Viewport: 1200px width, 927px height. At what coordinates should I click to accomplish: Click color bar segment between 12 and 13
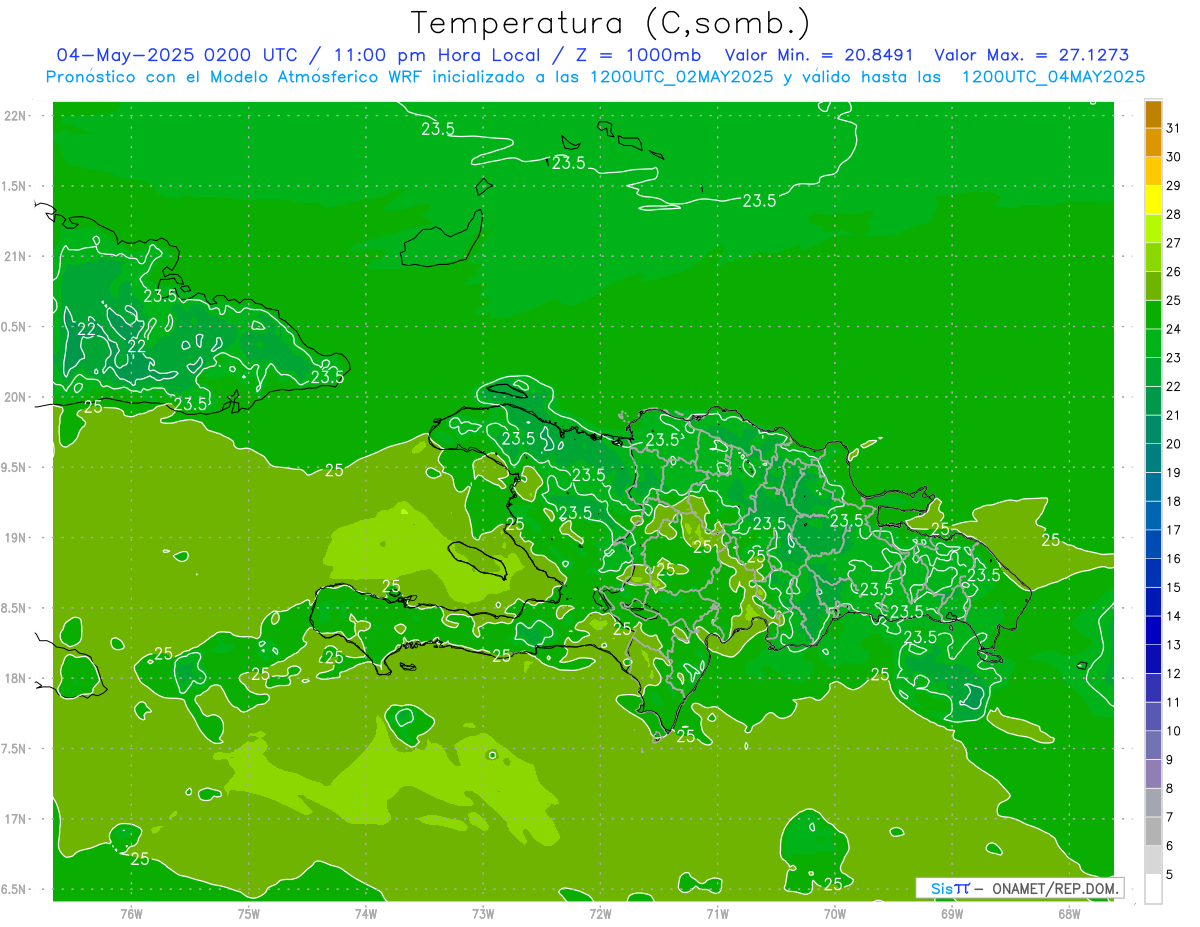click(x=1153, y=659)
